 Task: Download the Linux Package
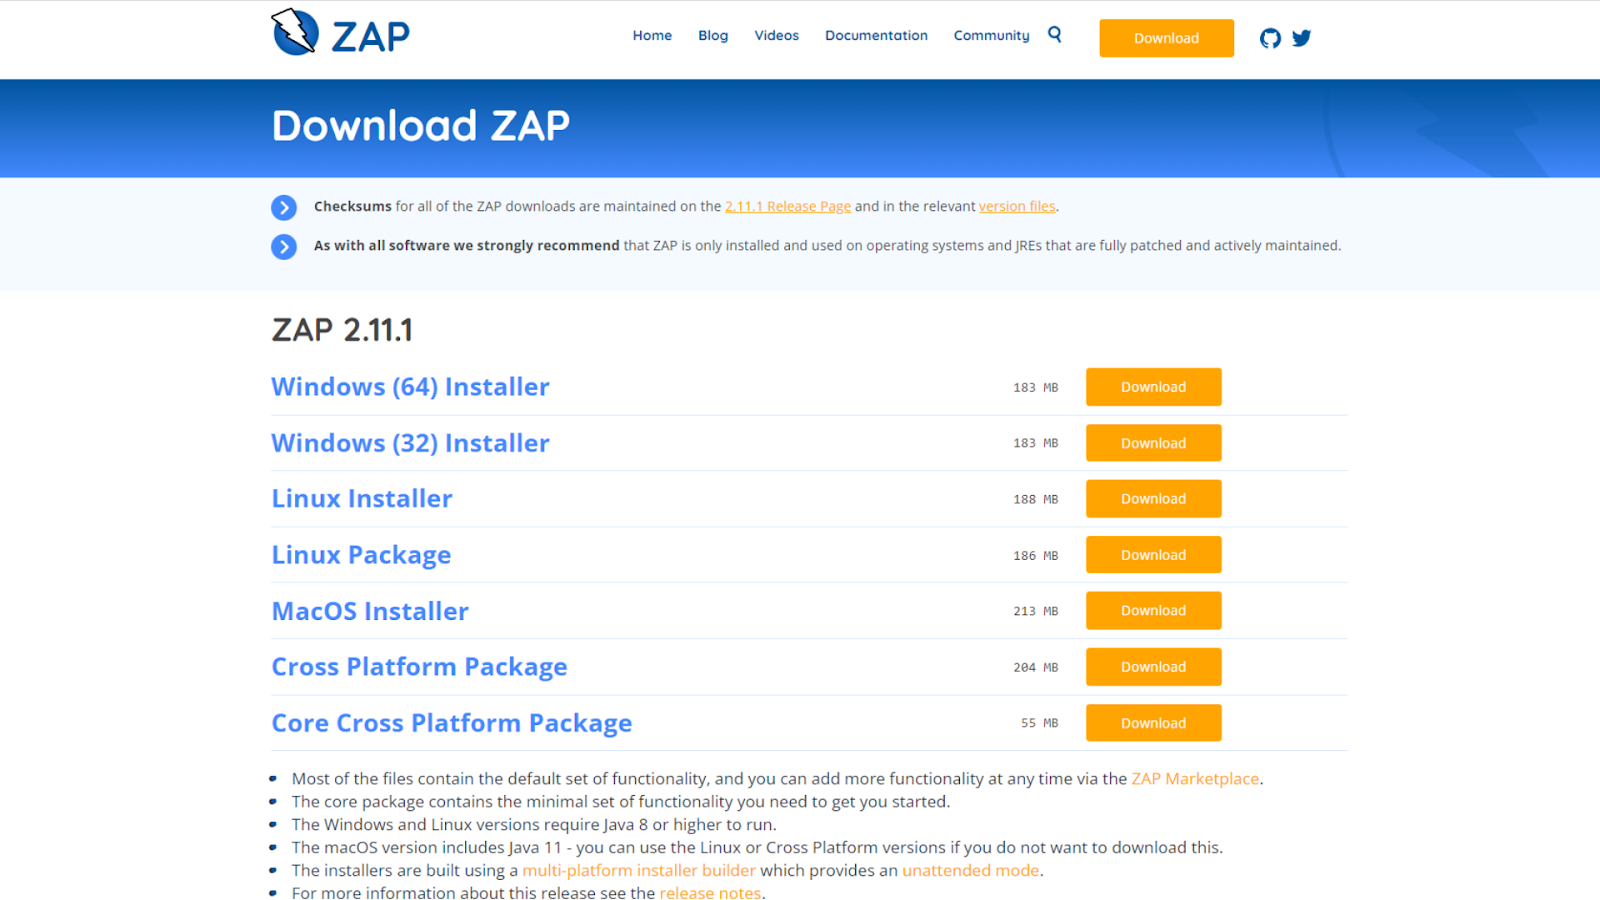coord(1153,555)
